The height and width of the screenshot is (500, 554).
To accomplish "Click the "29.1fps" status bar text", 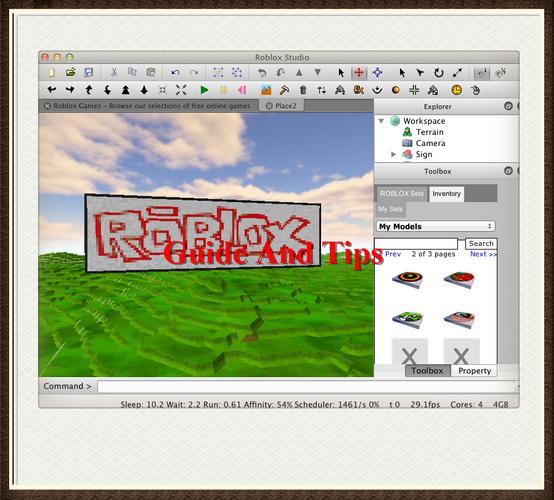I will point(425,405).
